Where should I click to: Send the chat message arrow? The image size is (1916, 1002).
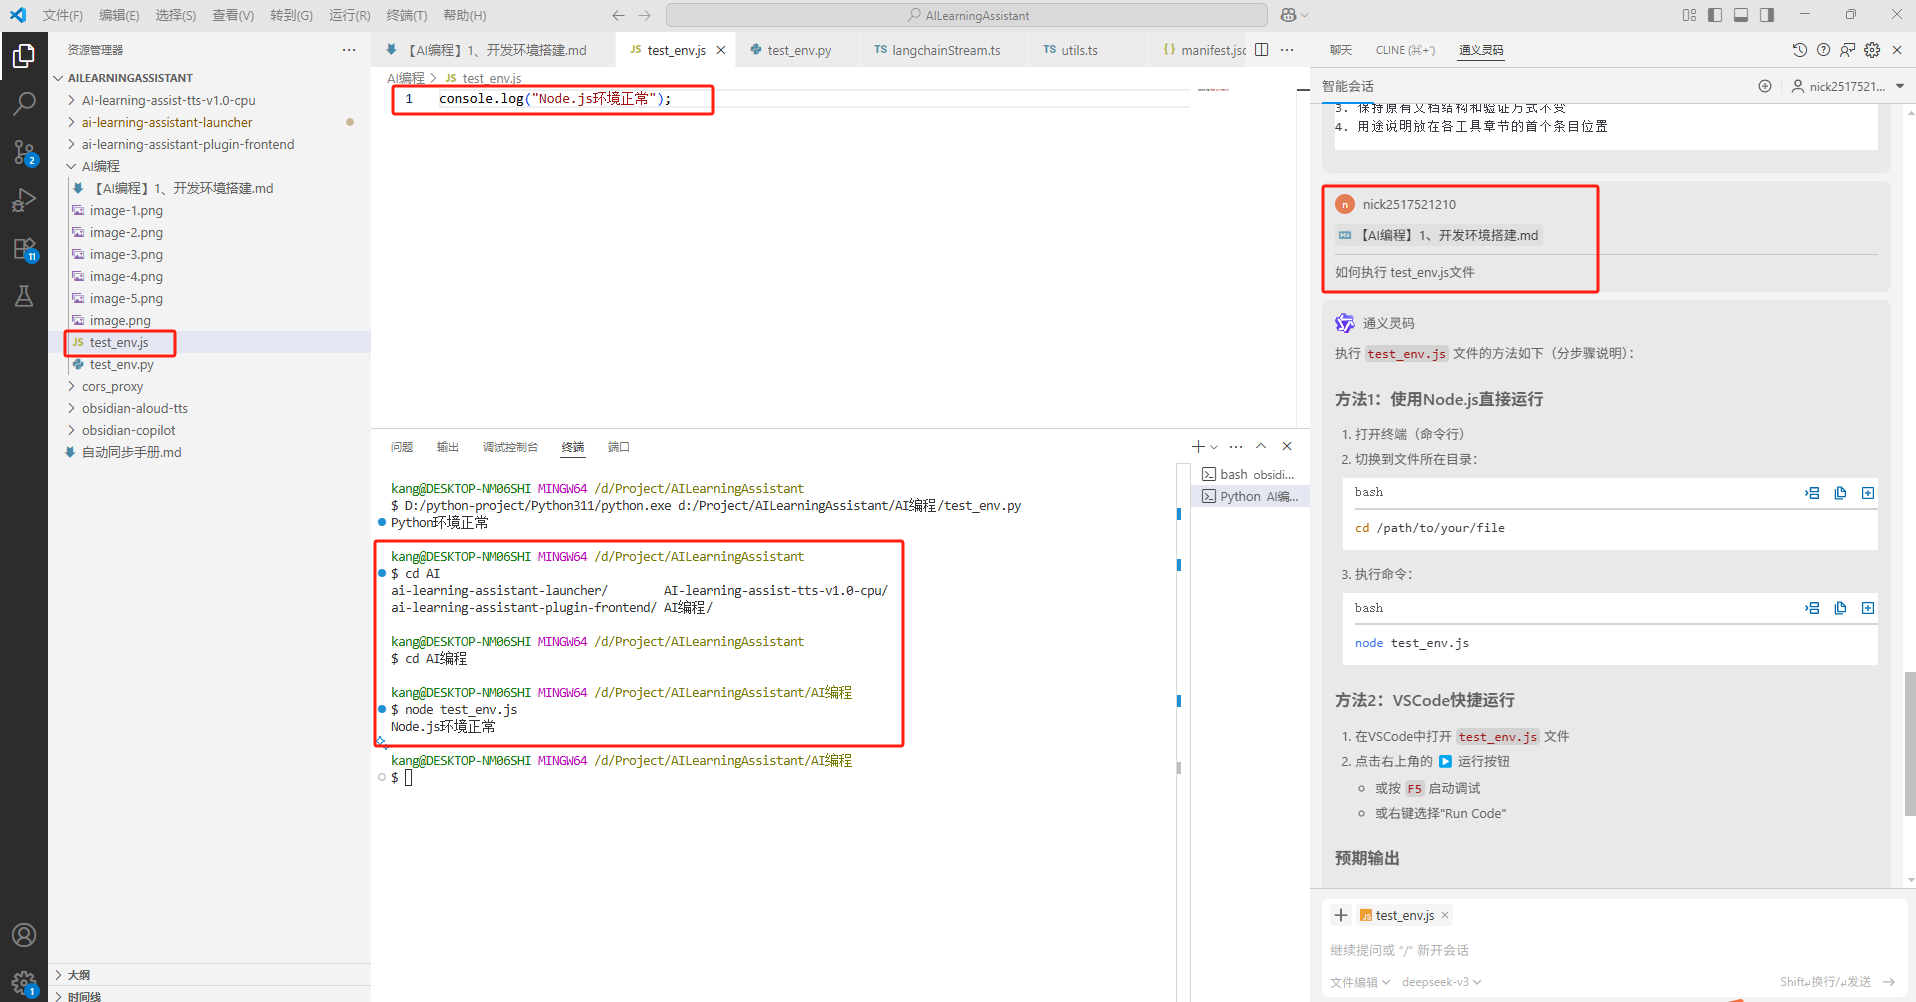pyautogui.click(x=1889, y=982)
